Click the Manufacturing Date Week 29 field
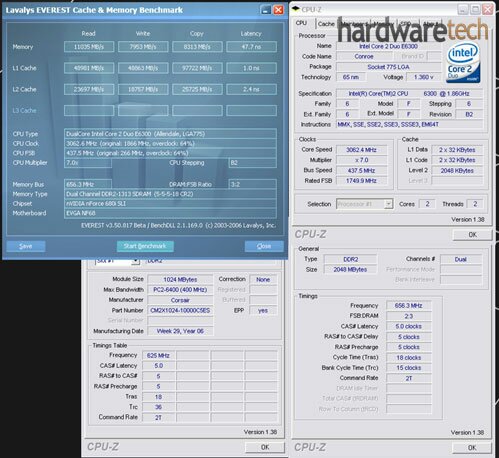The image size is (499, 458). pos(180,331)
